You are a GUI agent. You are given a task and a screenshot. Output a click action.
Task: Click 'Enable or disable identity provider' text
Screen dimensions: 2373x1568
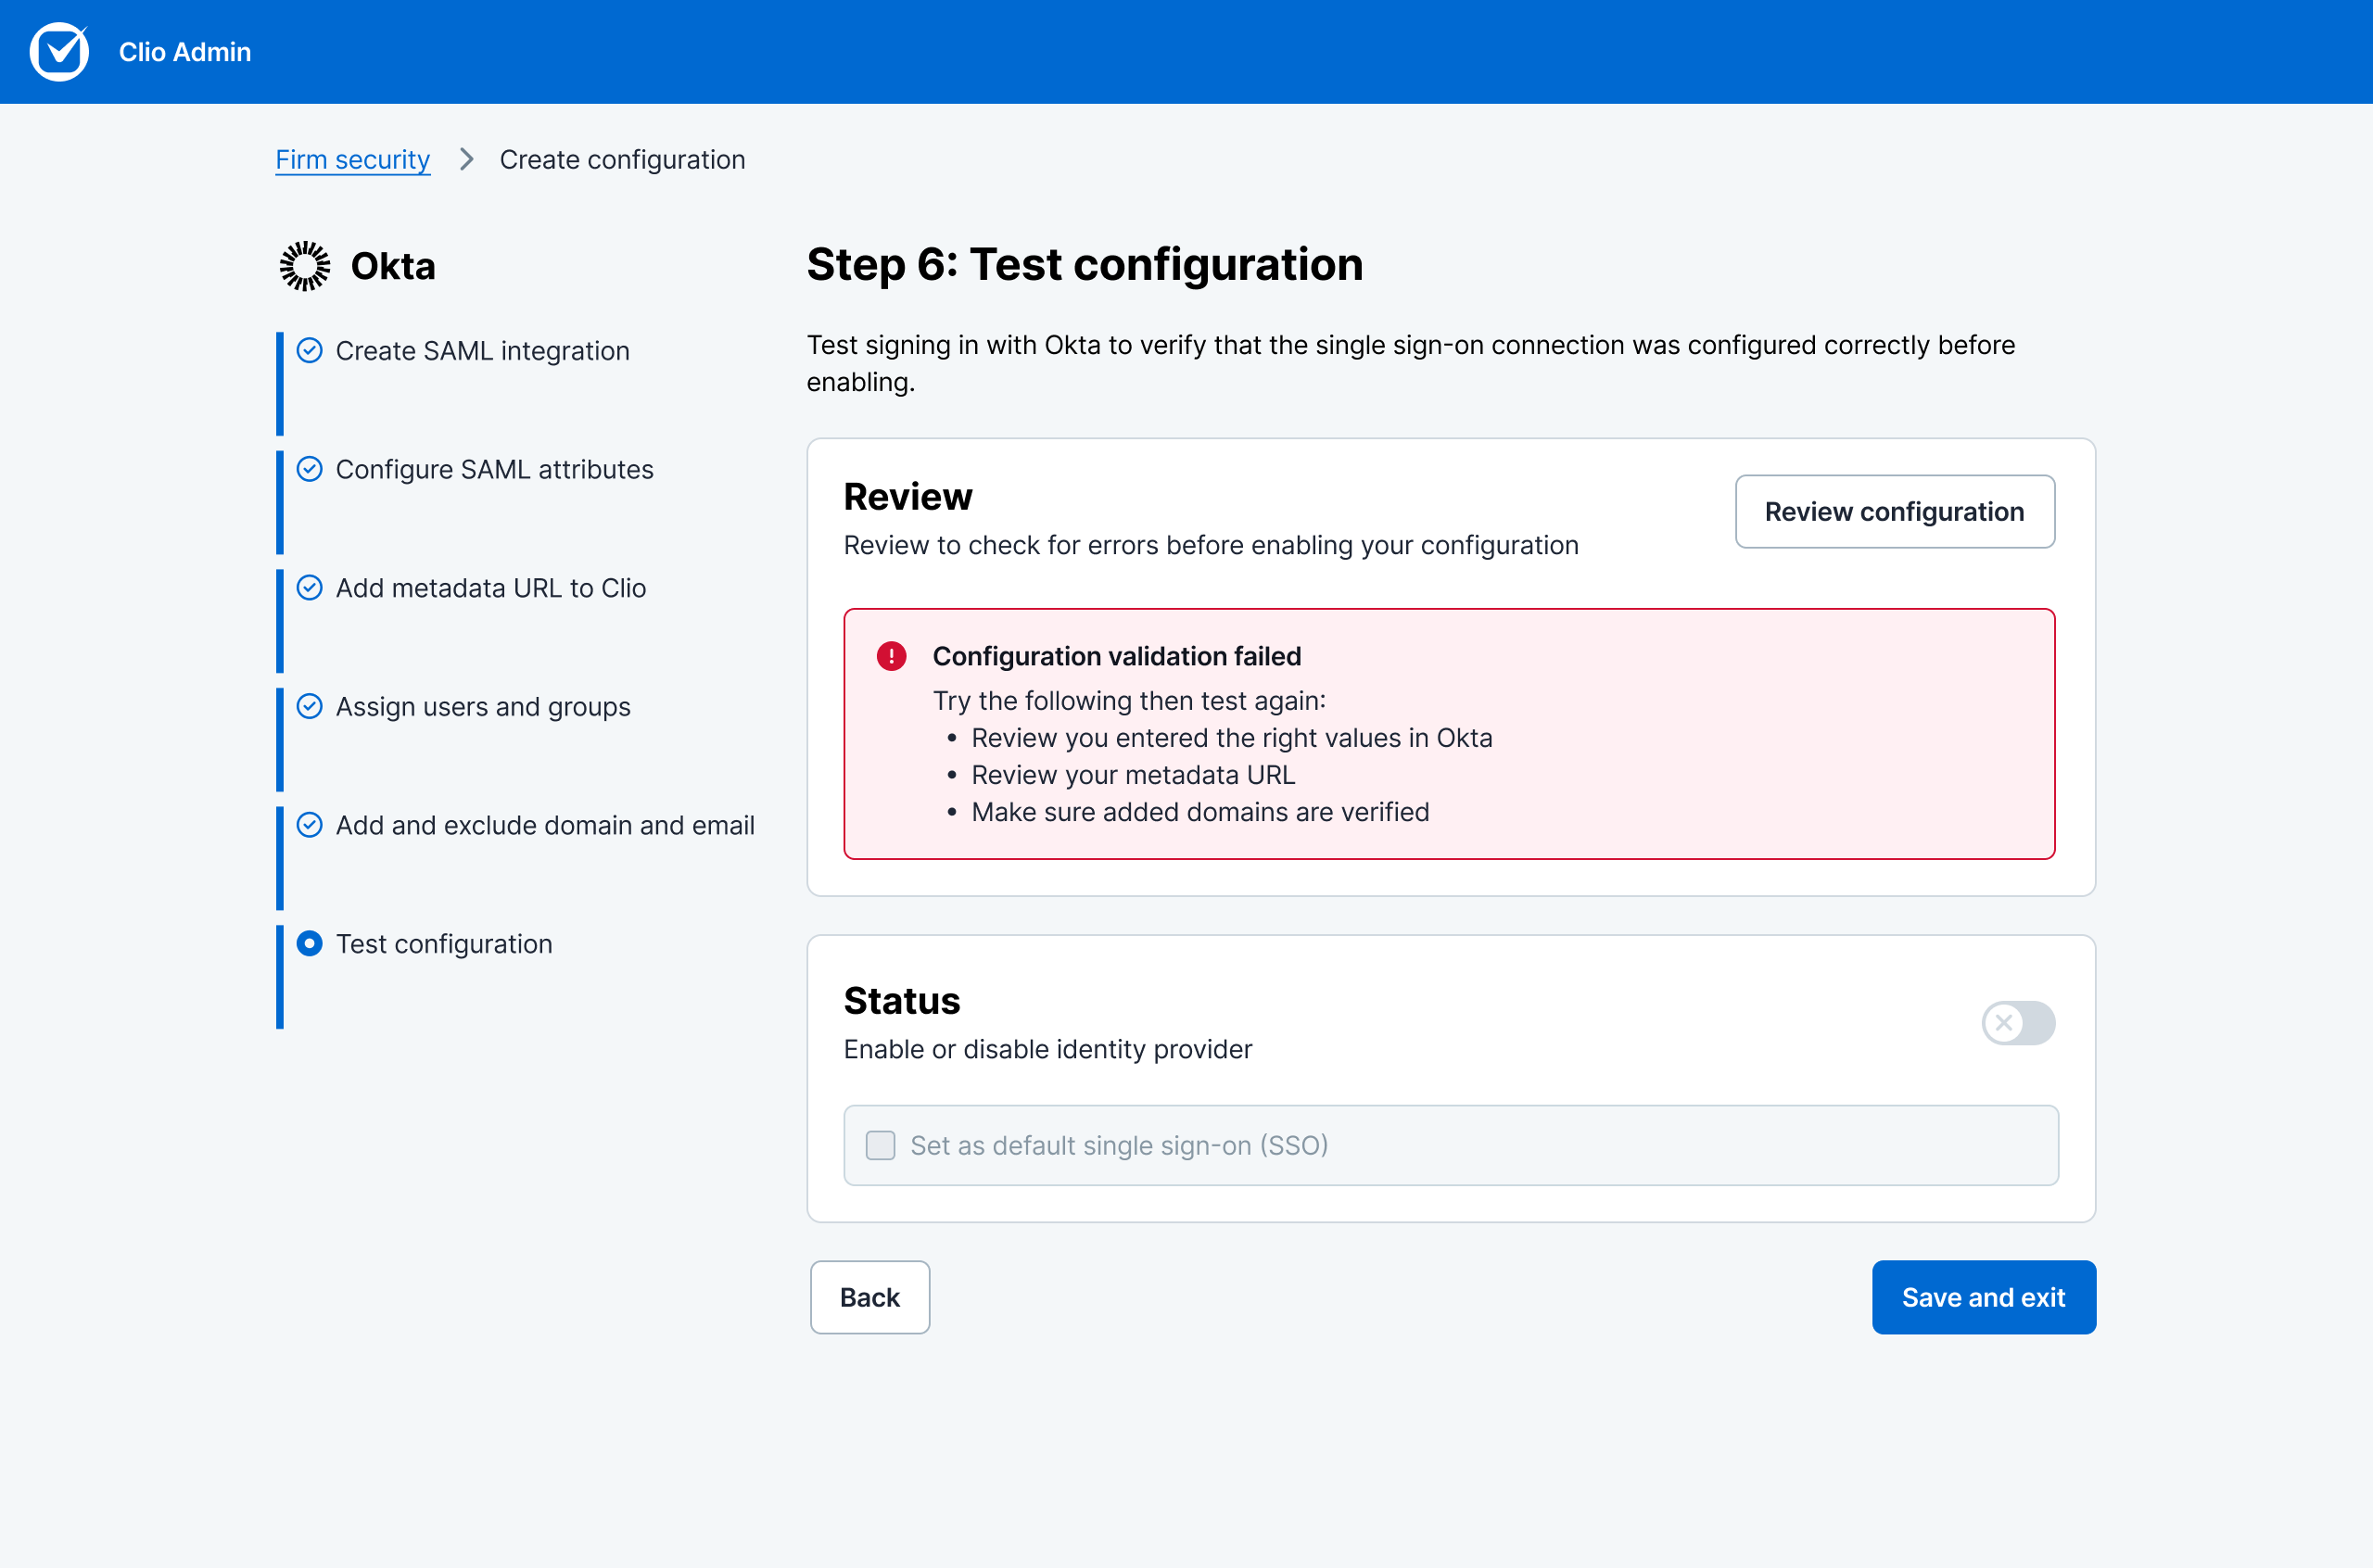coord(1048,1049)
